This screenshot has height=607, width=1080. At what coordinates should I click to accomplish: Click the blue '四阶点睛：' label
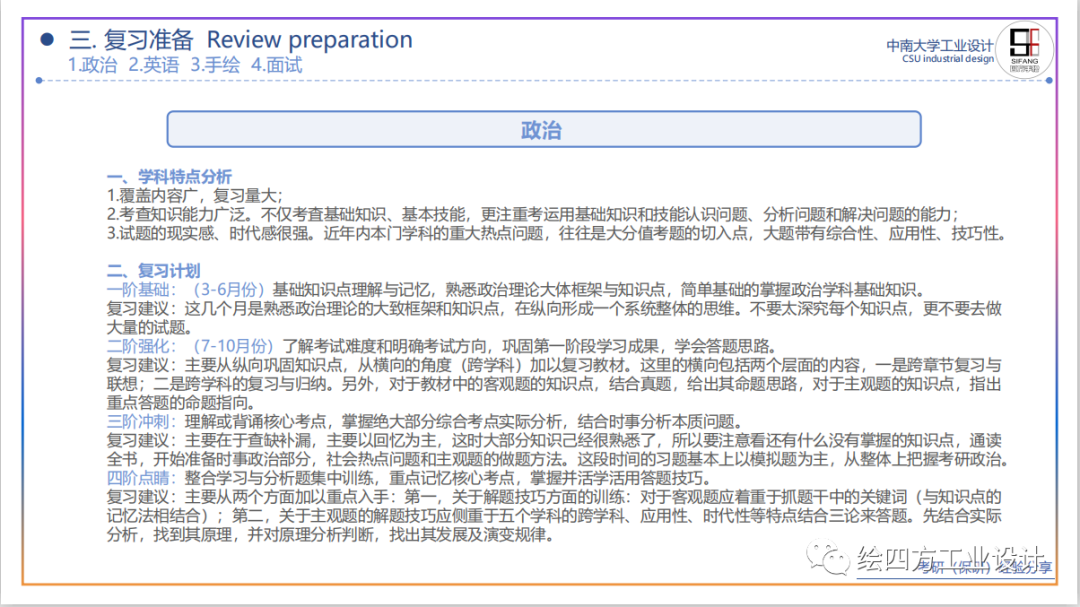[x=142, y=477]
